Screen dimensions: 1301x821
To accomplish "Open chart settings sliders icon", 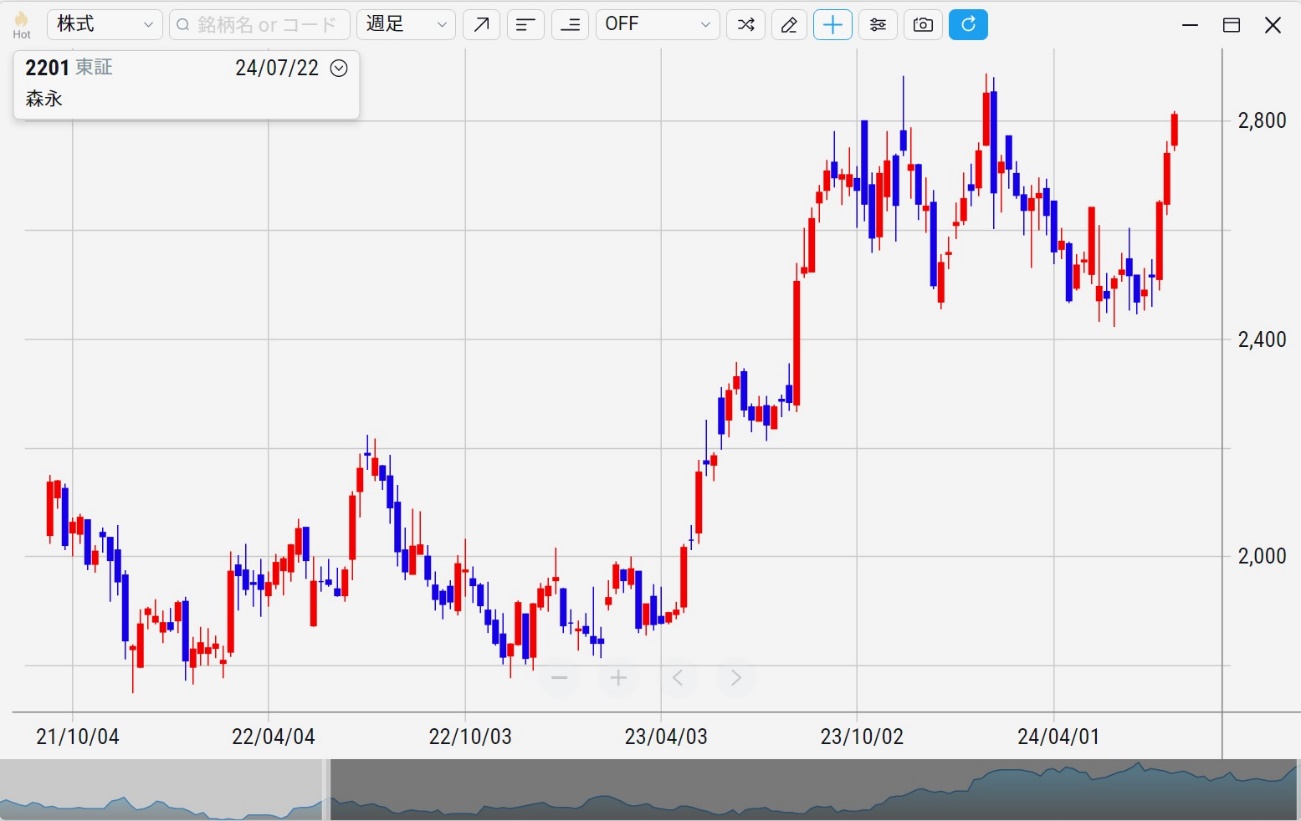I will click(878, 24).
